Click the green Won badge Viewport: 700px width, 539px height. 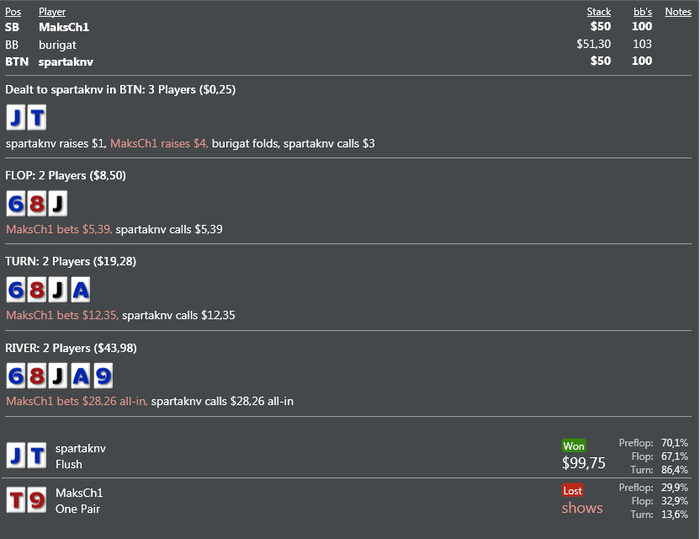coord(574,446)
